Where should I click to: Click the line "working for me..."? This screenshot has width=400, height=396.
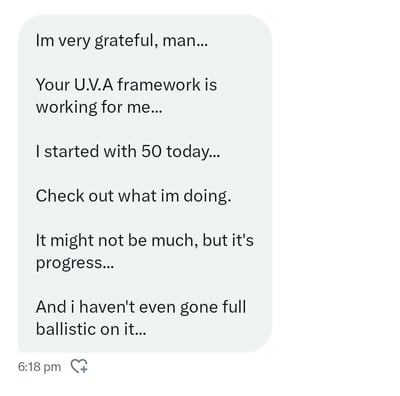[x=99, y=107]
